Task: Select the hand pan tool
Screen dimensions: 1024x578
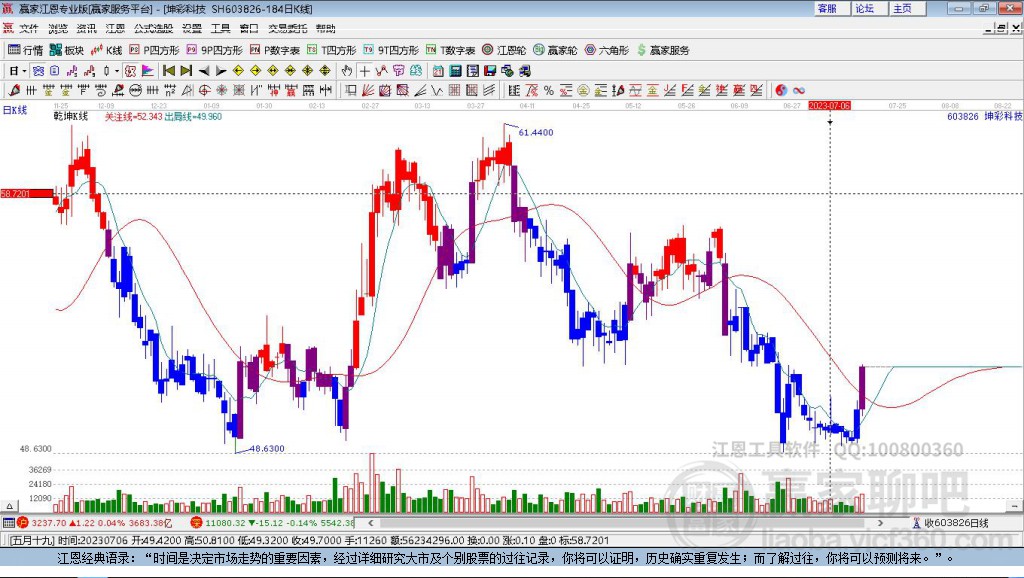Action: coord(347,71)
